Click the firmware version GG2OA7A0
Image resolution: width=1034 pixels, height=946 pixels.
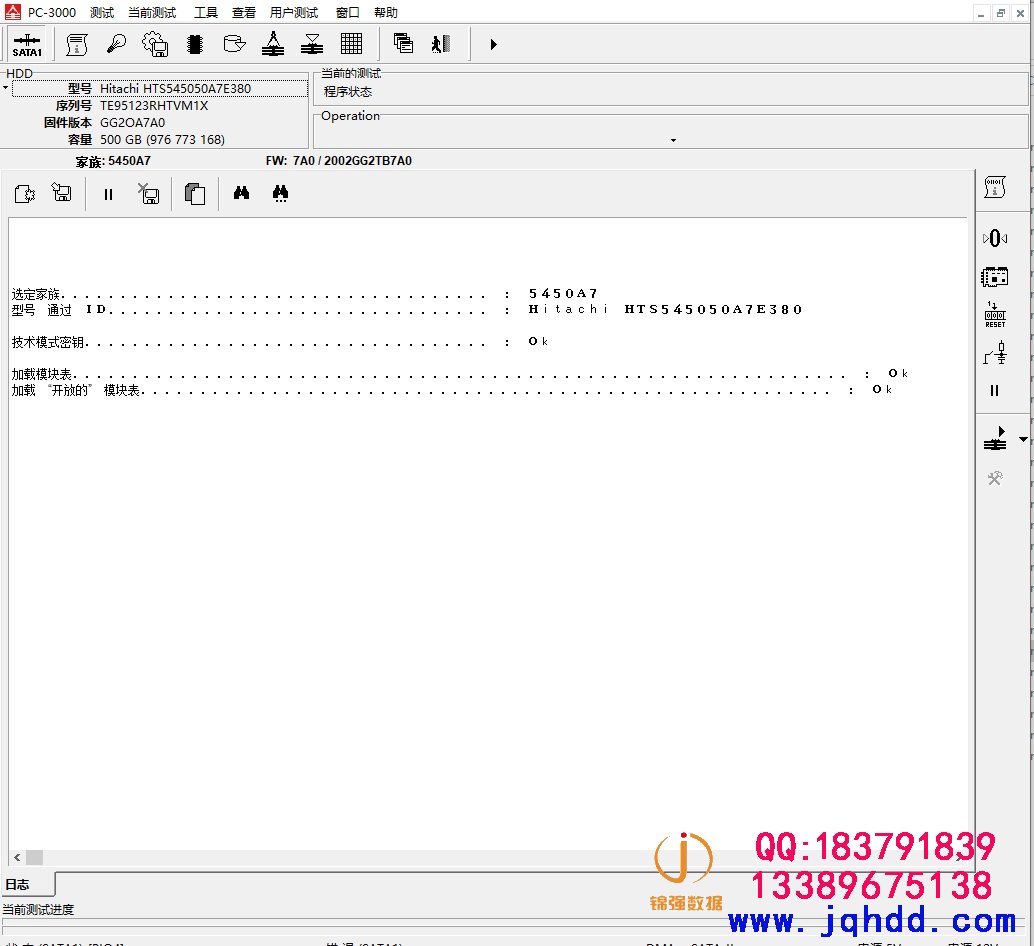click(x=133, y=123)
